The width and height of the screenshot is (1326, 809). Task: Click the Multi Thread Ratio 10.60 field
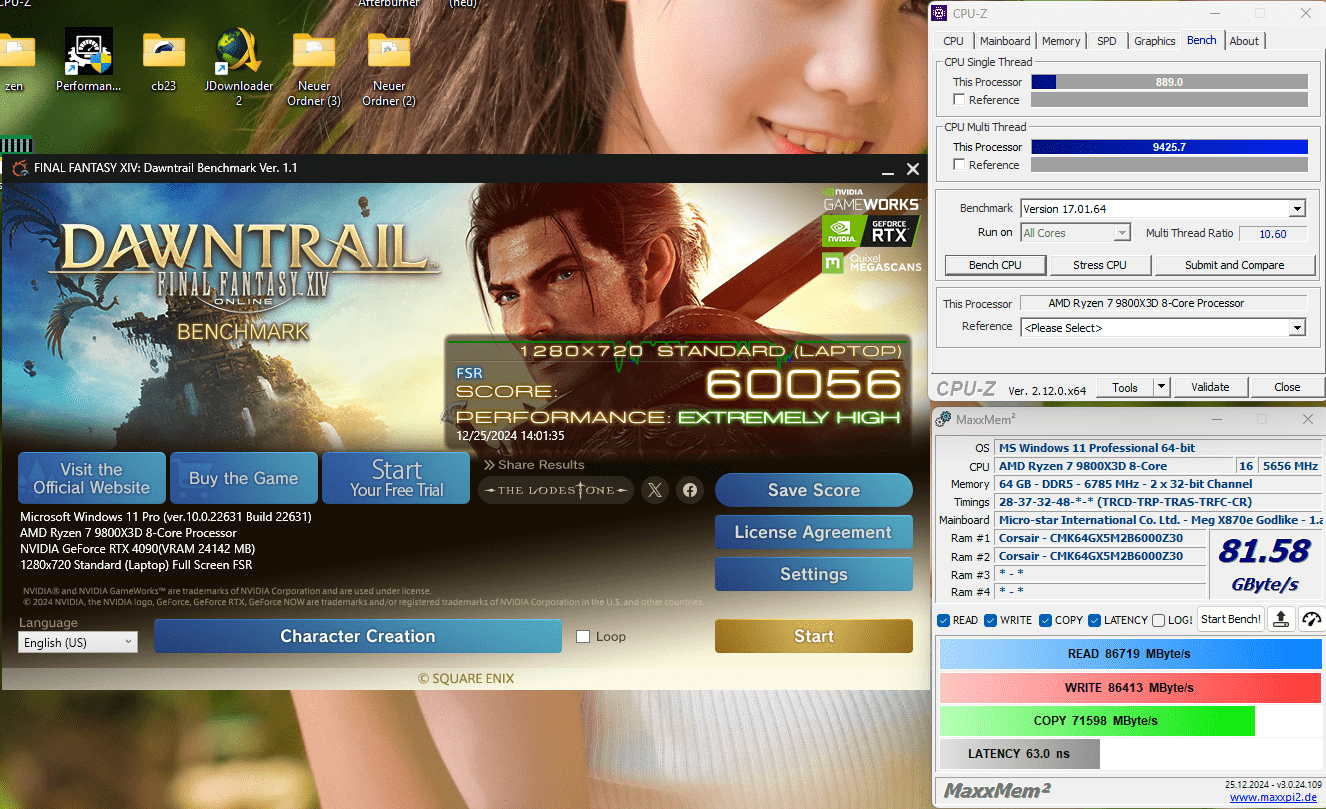[x=1273, y=233]
